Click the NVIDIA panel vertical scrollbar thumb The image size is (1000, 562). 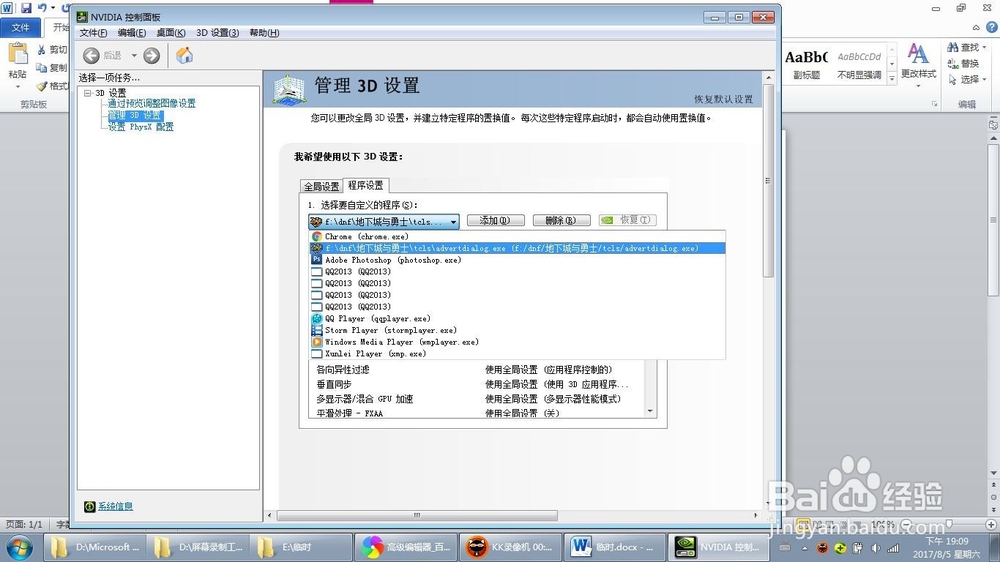point(768,181)
